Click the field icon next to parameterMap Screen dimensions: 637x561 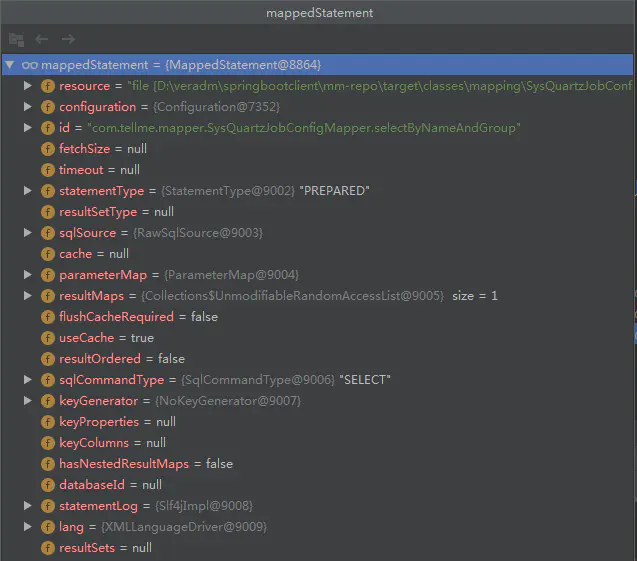(48, 275)
